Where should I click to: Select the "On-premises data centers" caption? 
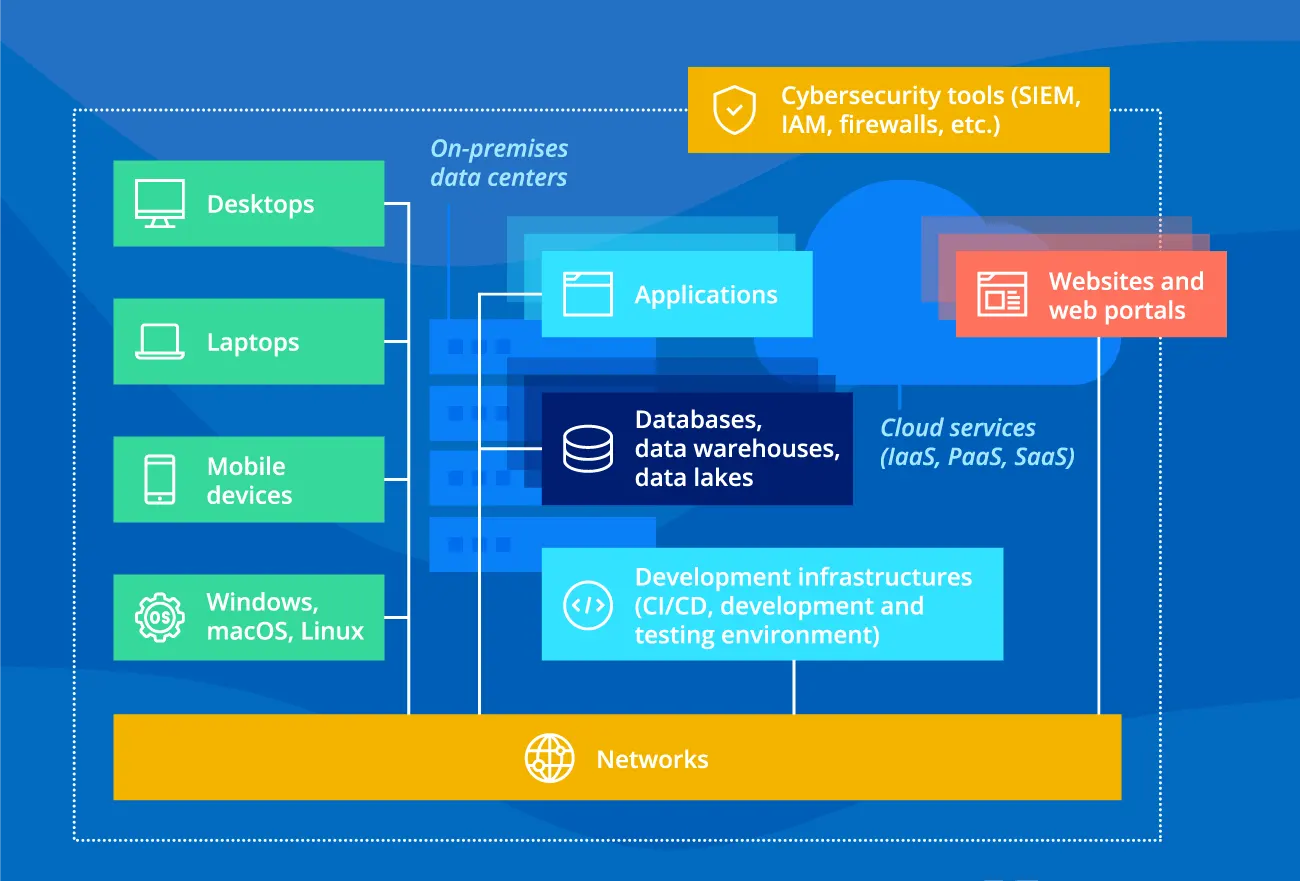499,163
